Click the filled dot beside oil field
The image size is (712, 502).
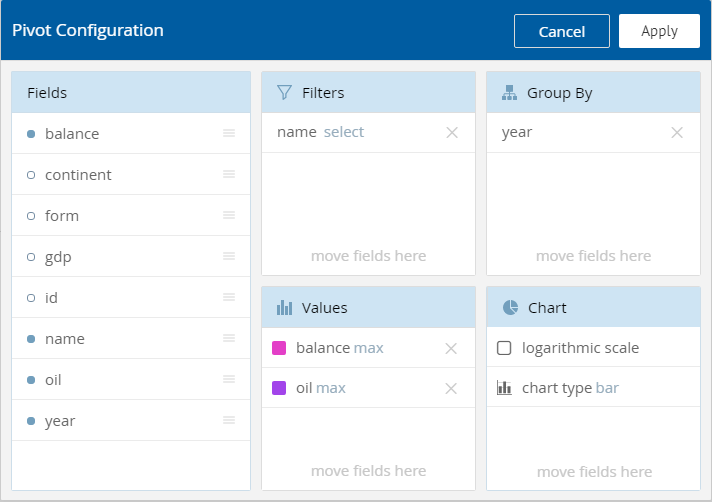coord(31,380)
